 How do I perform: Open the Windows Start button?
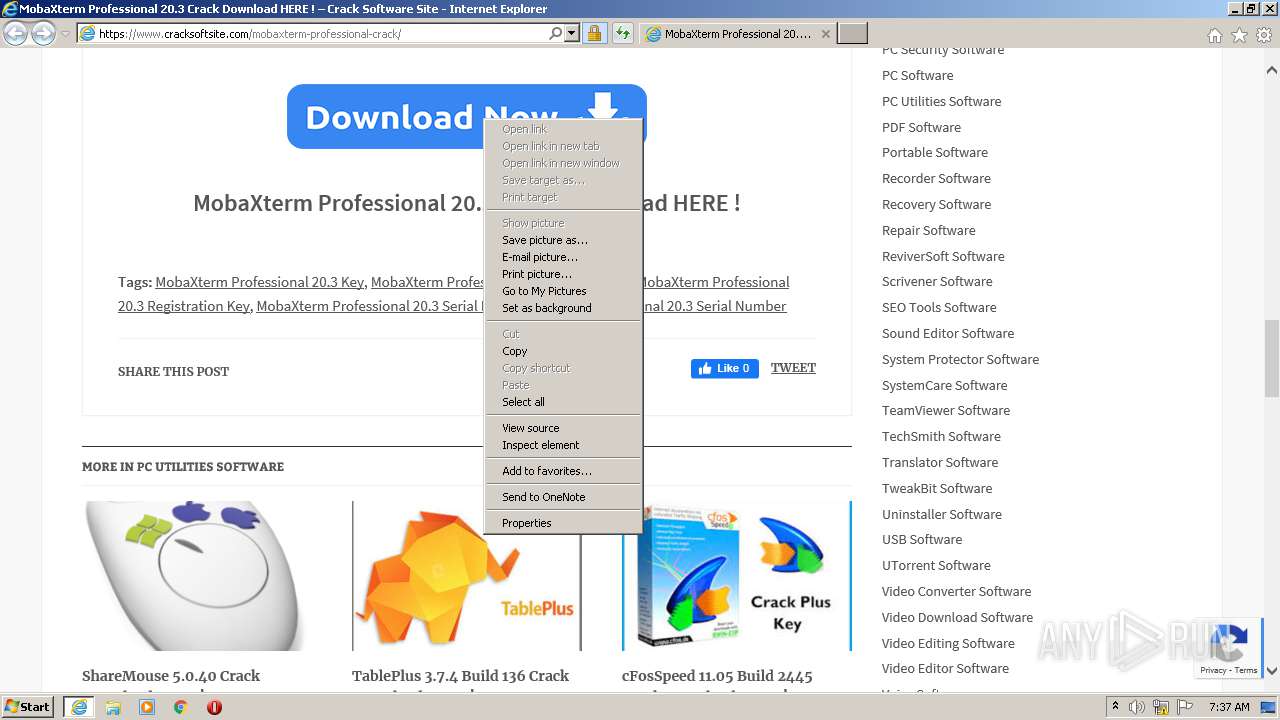pyautogui.click(x=28, y=707)
